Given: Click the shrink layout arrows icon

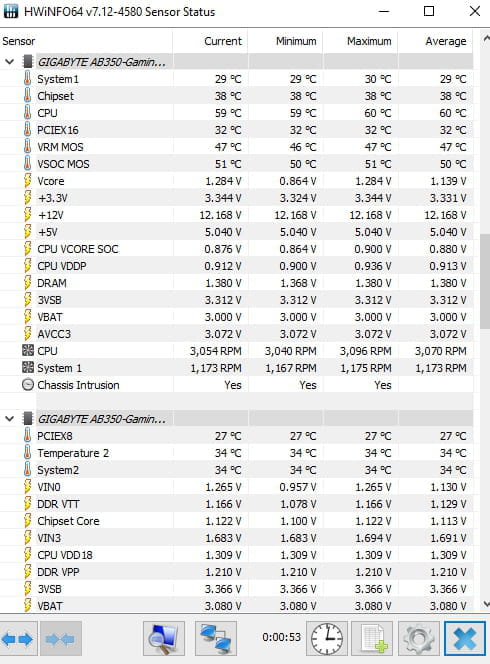Looking at the screenshot, I should 61,638.
